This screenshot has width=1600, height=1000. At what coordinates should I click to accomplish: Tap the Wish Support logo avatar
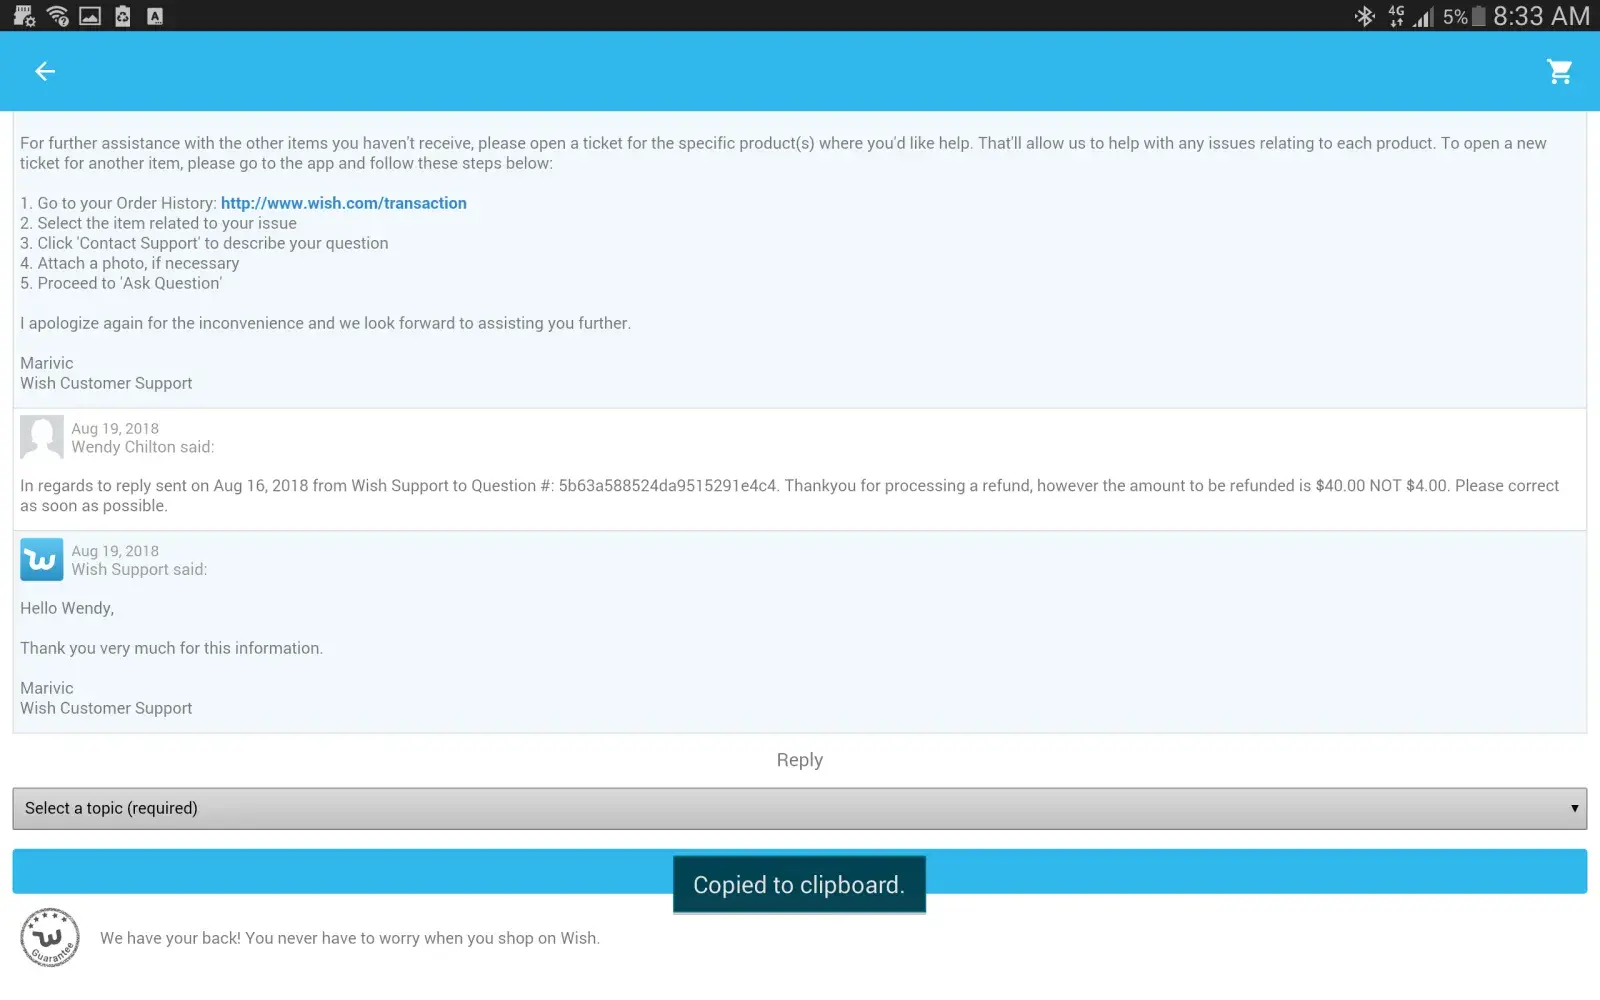click(42, 560)
